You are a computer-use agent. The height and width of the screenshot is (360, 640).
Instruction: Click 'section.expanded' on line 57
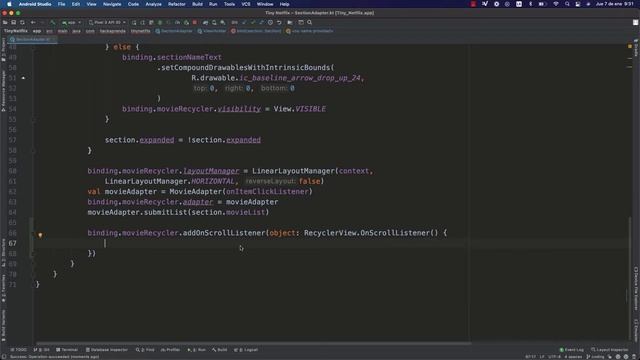[x=139, y=140]
